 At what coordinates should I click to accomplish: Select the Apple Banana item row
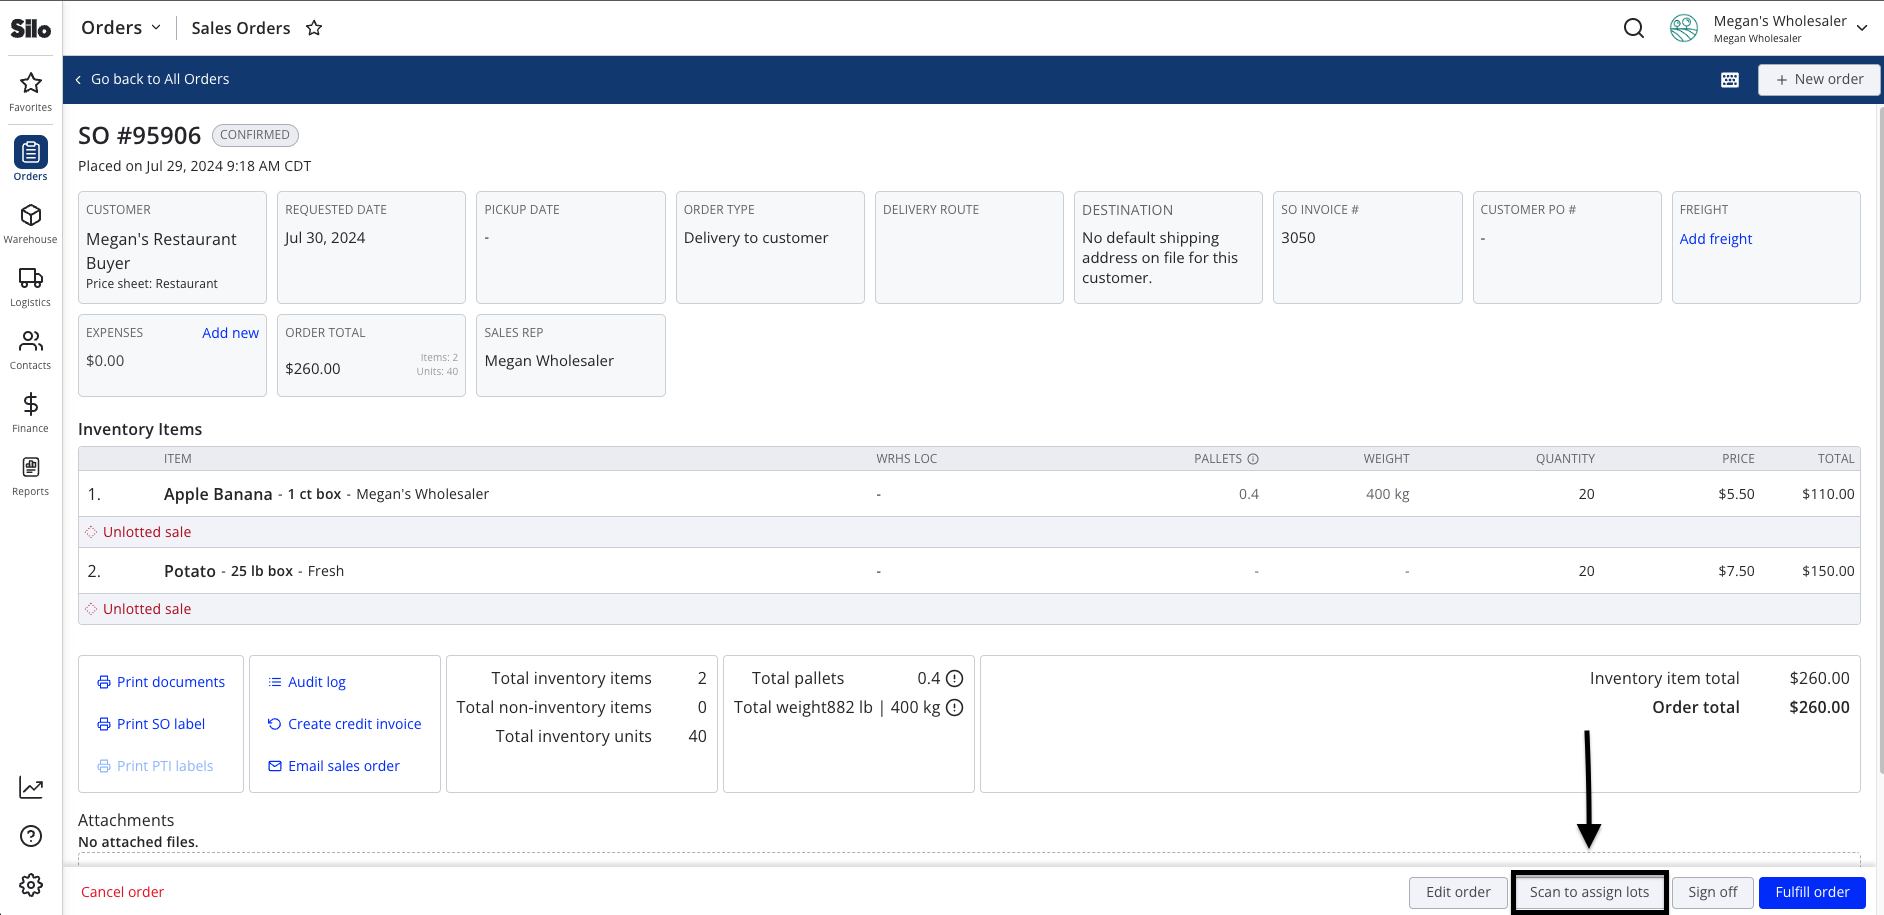point(969,494)
